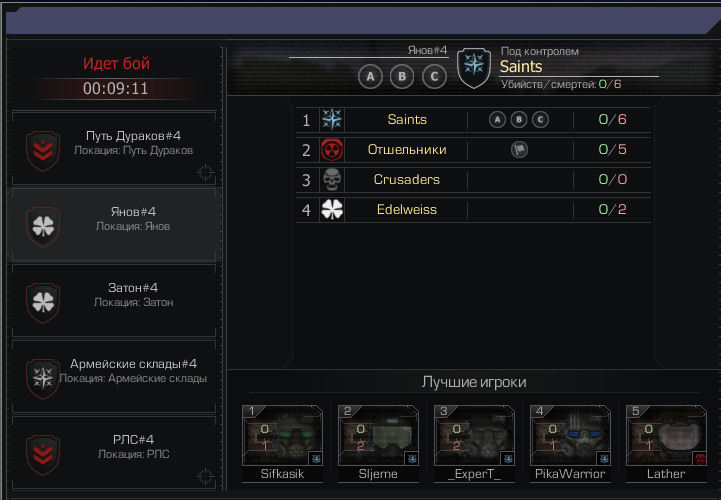The height and width of the screenshot is (500, 721).
Task: Click the Saints shield emblem in the header
Action: tap(474, 68)
